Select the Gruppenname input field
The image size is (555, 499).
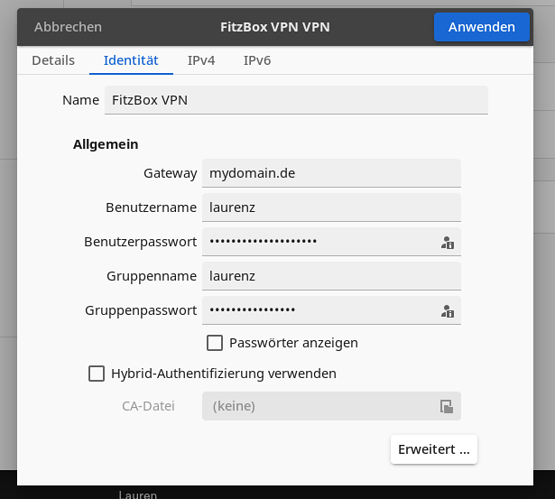coord(331,276)
